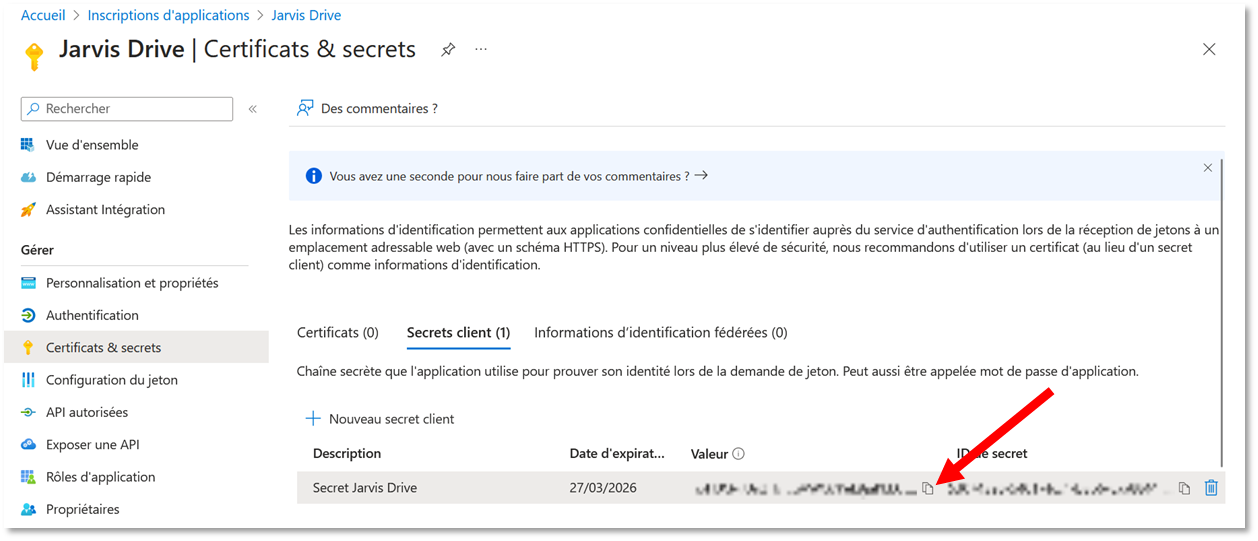Select Informations d'identification fédérées tab
1258x541 pixels.
click(x=661, y=332)
